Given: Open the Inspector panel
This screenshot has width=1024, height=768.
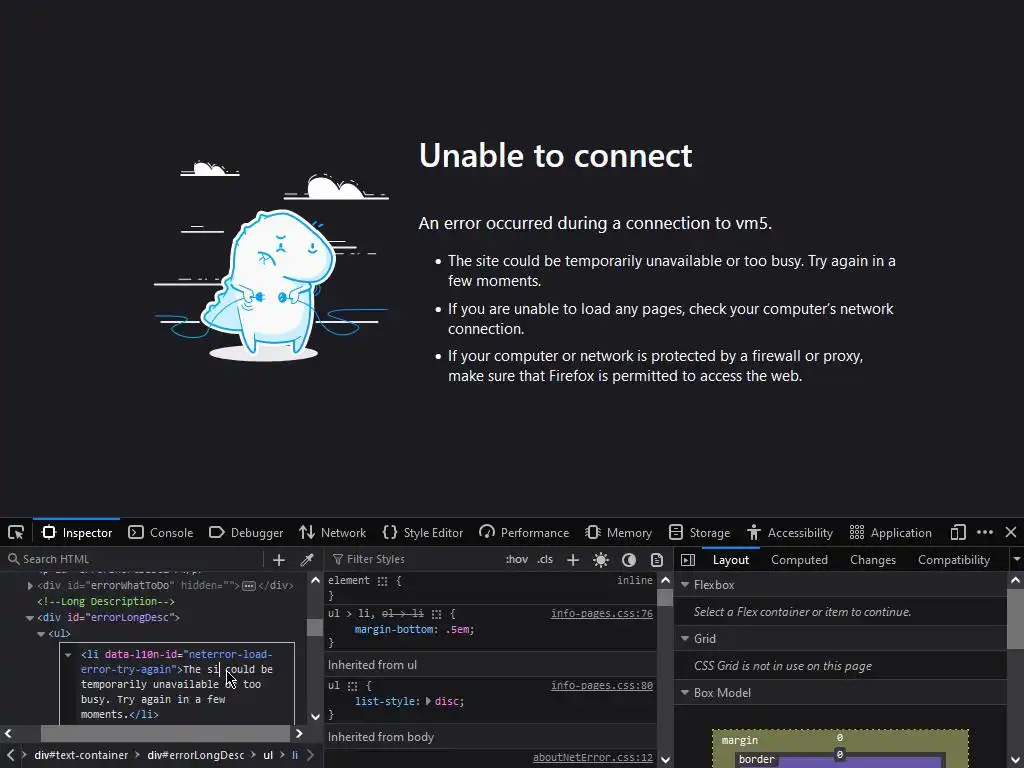Looking at the screenshot, I should (77, 532).
